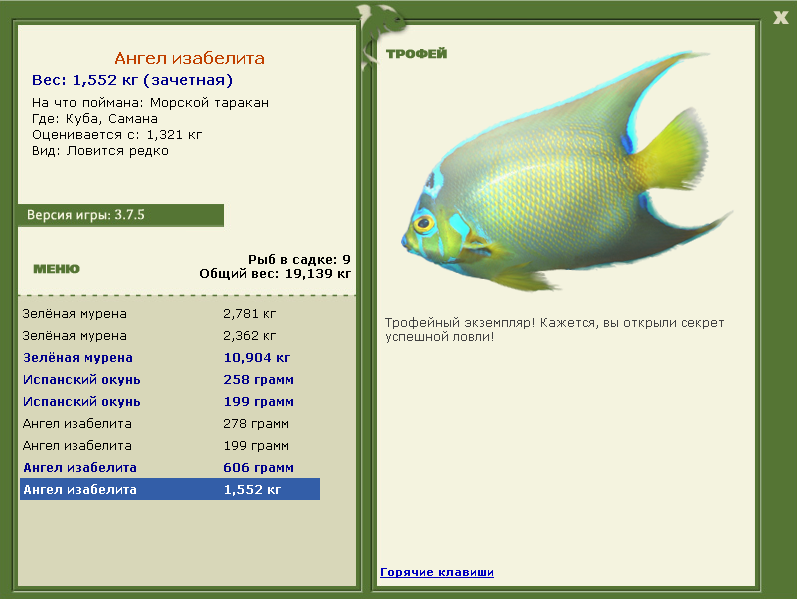Click the highlighted Ангел изабелита 1,552 кг row

(170, 489)
